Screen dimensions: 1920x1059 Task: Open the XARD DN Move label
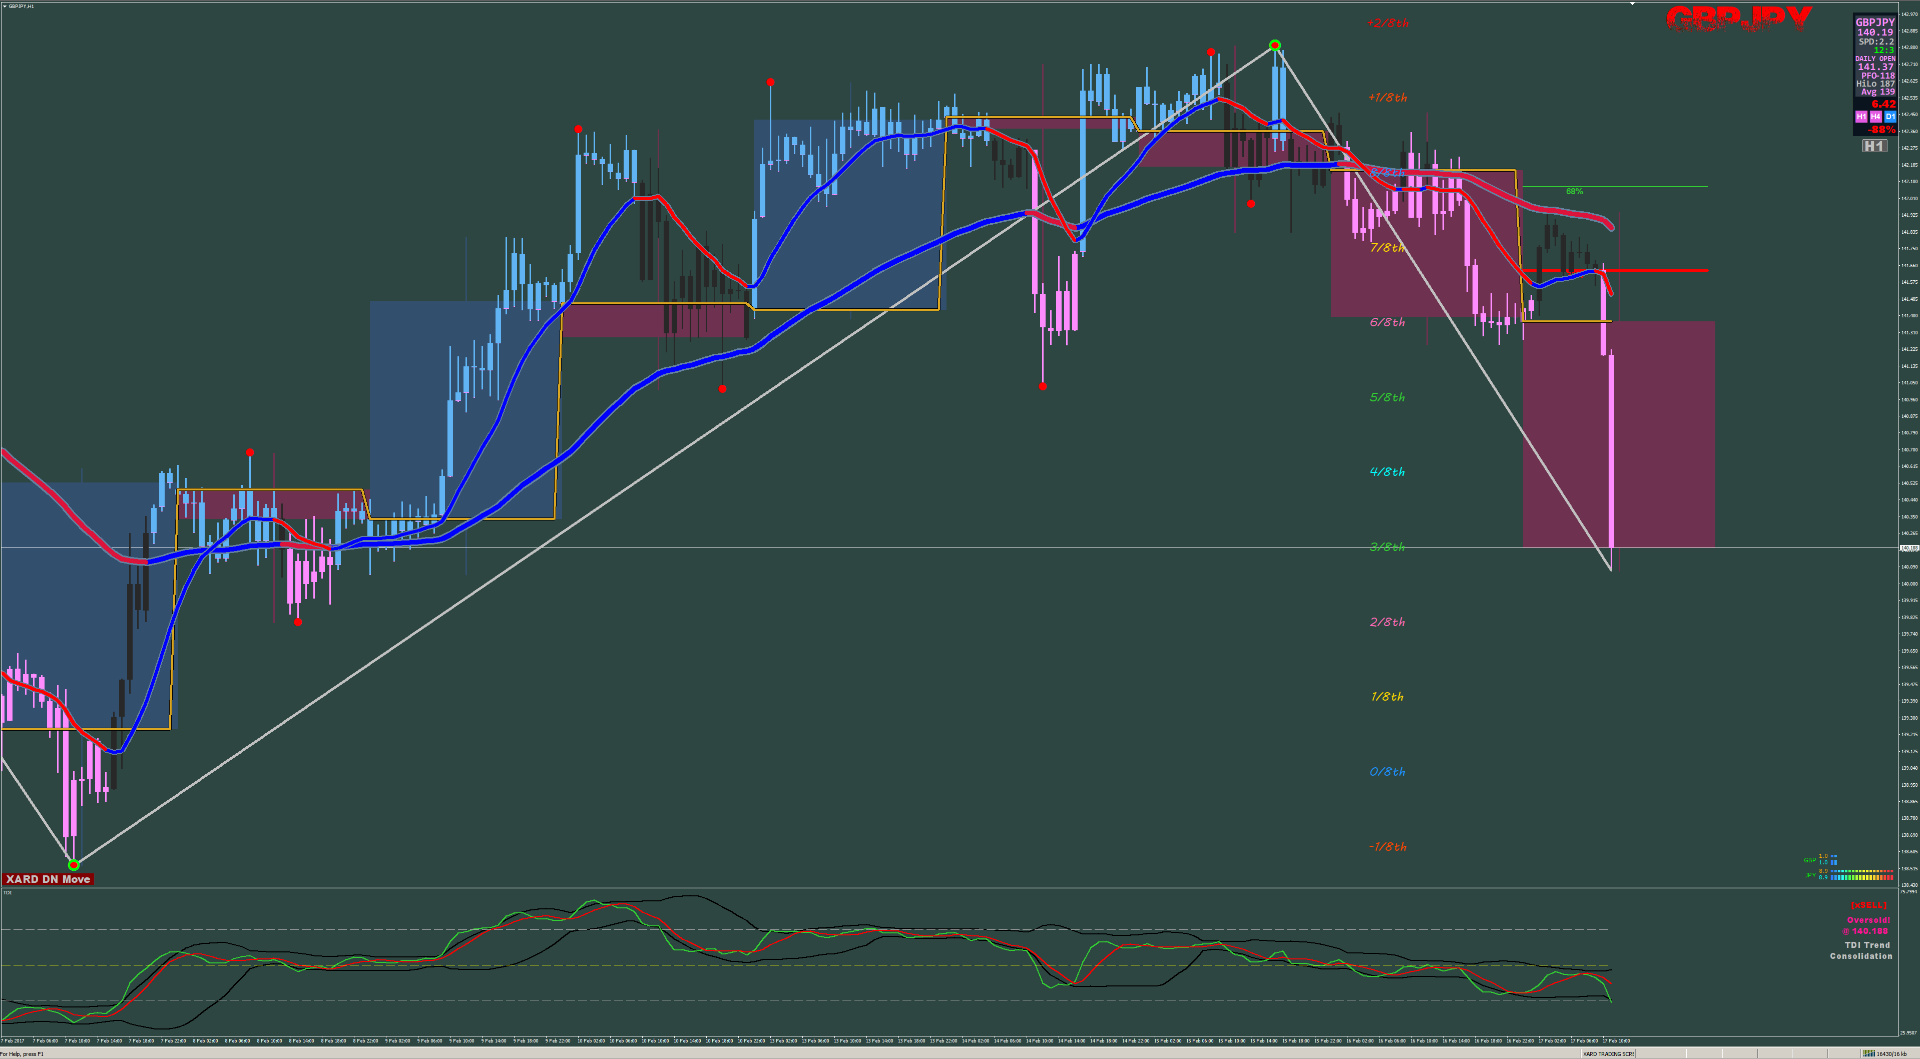click(x=48, y=879)
